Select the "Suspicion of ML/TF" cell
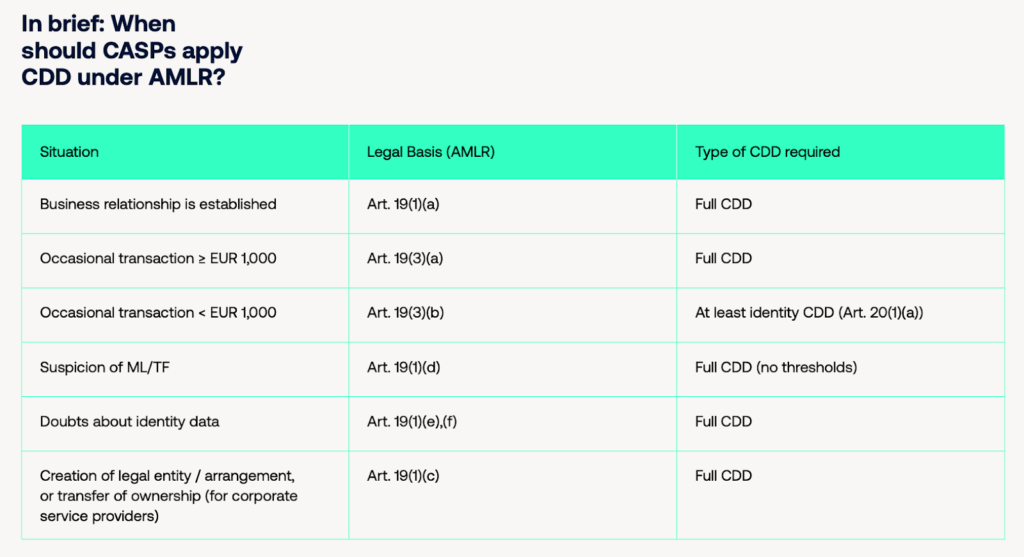Image resolution: width=1024 pixels, height=557 pixels. pyautogui.click(x=103, y=367)
